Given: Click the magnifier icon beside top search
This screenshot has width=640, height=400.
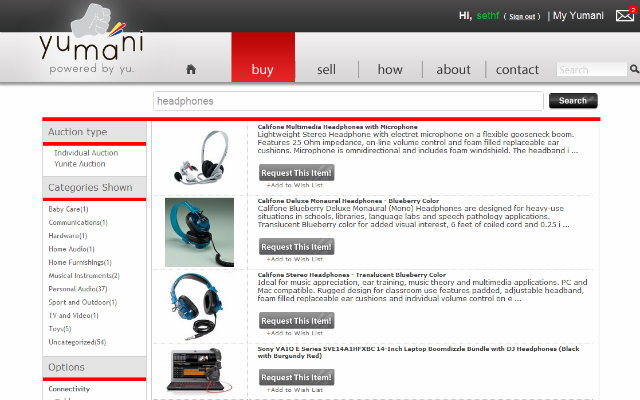Looking at the screenshot, I should point(634,70).
